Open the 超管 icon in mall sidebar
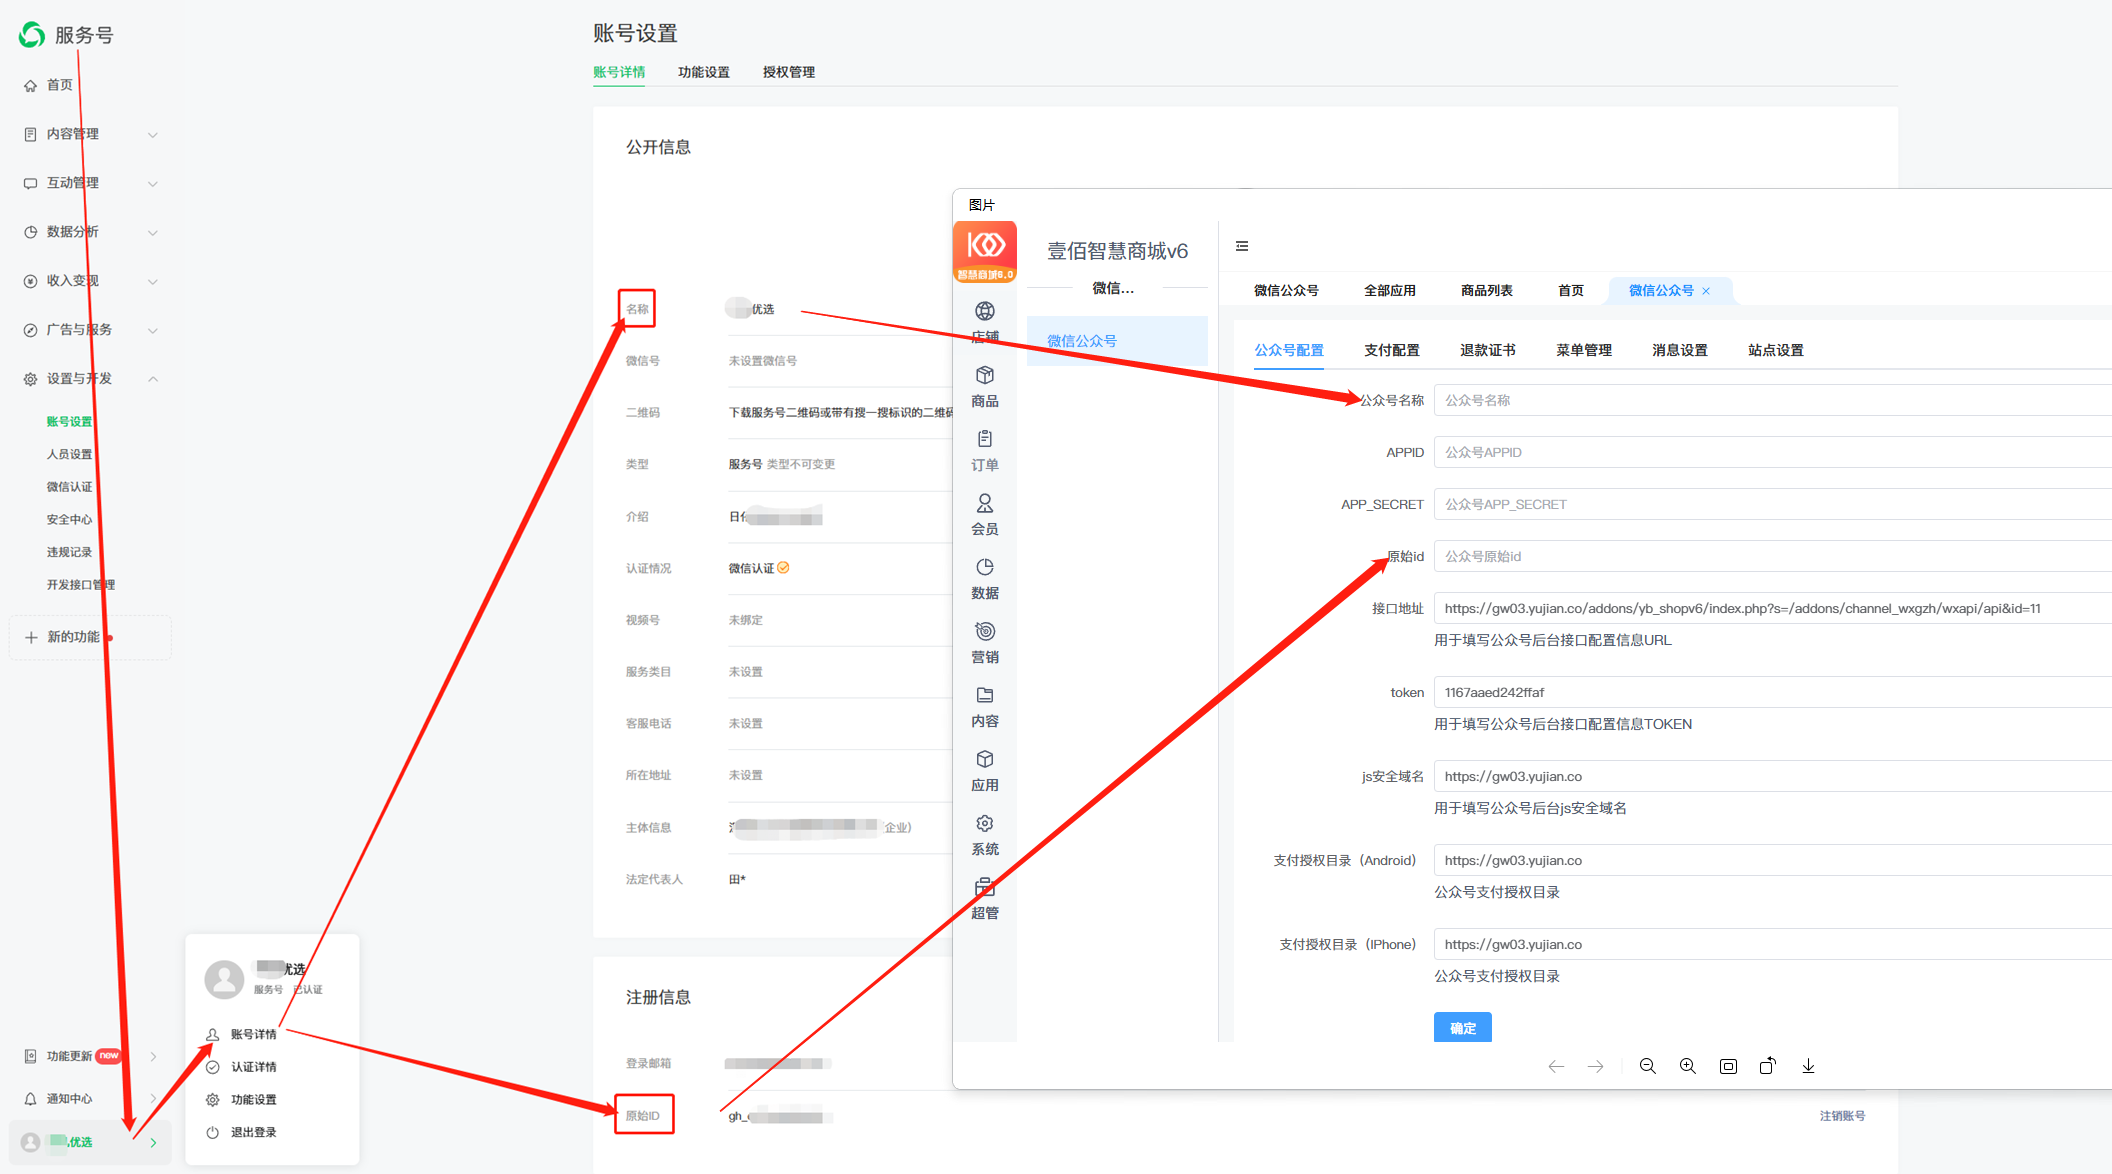 (985, 887)
